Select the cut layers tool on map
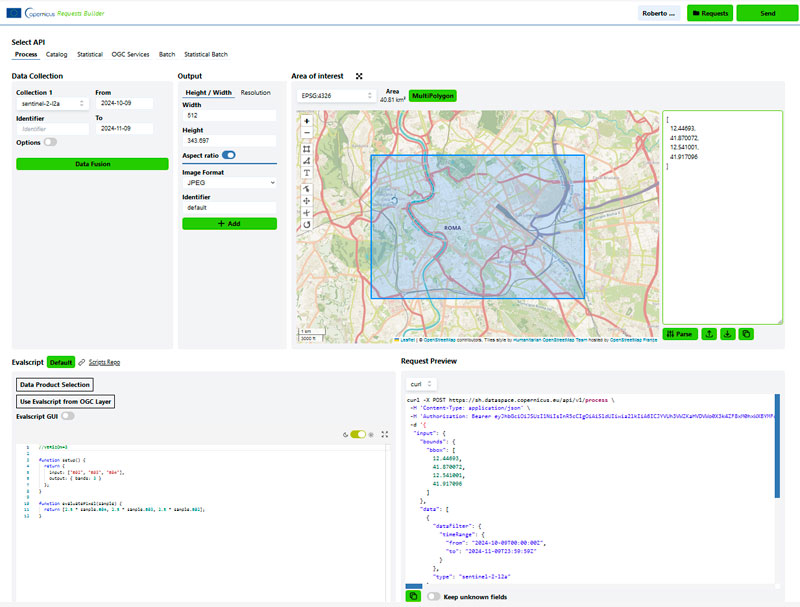Screen dimensions: 800x607 tap(307, 213)
